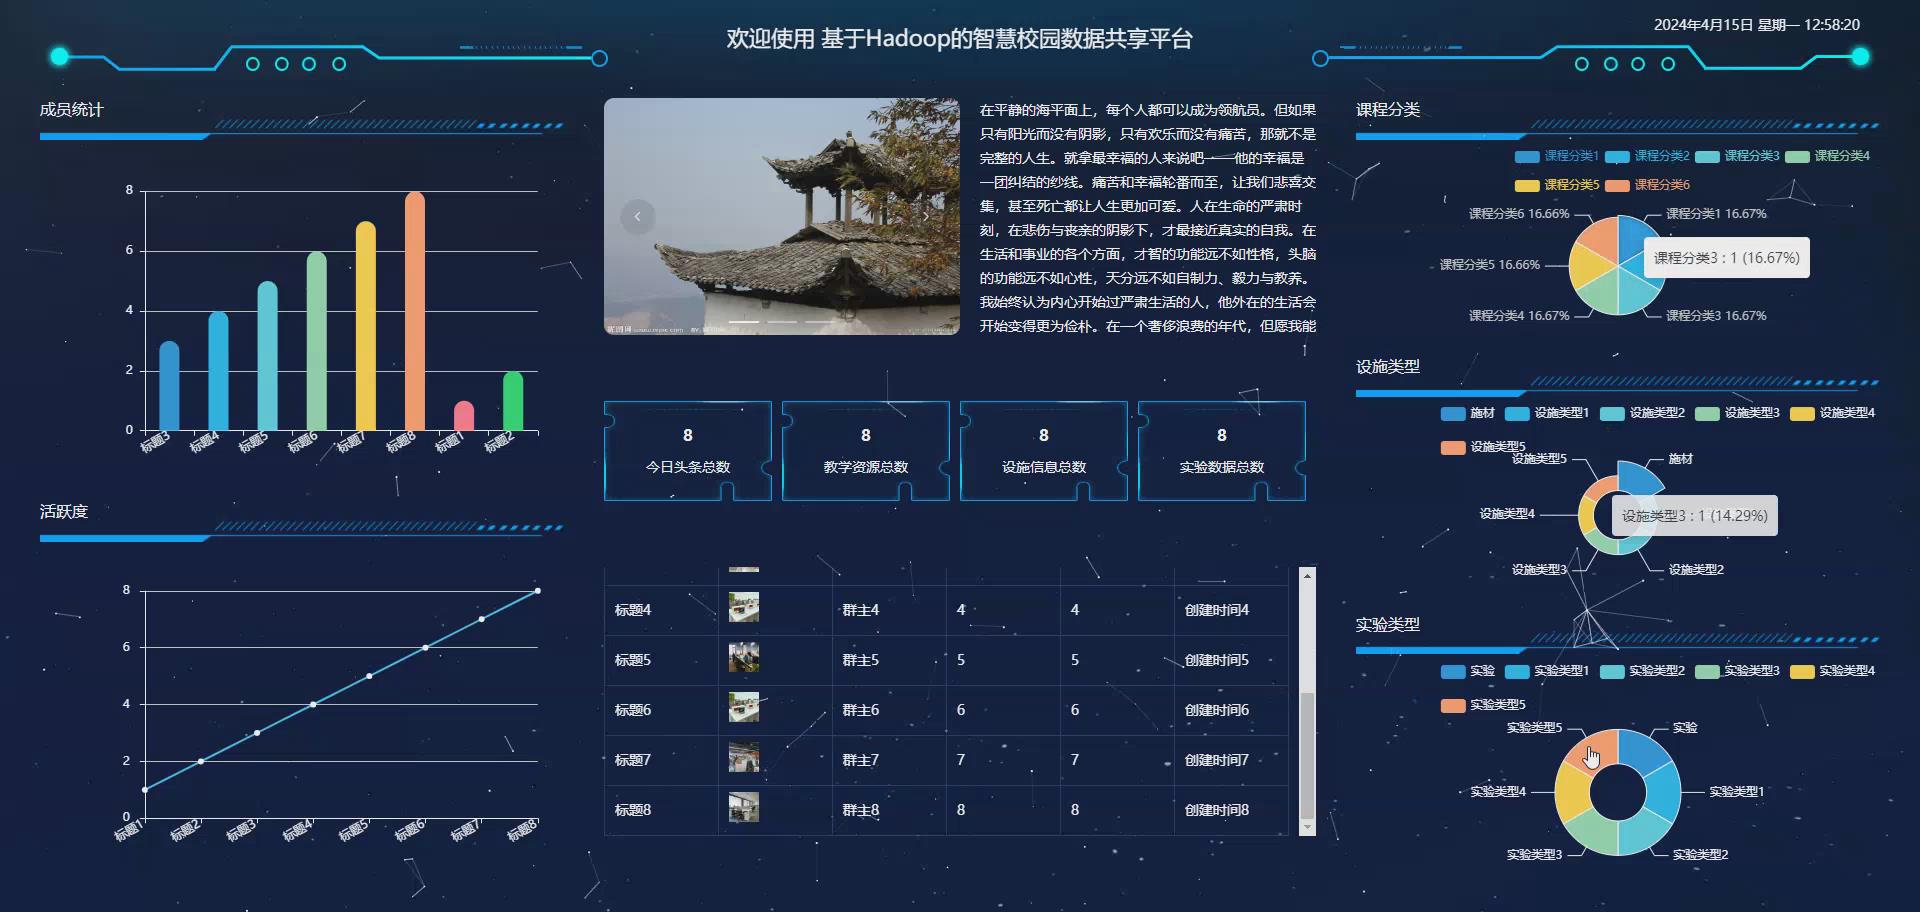This screenshot has height=912, width=1920.
Task: Click the scrollbar down arrow of the table
Action: (1307, 827)
